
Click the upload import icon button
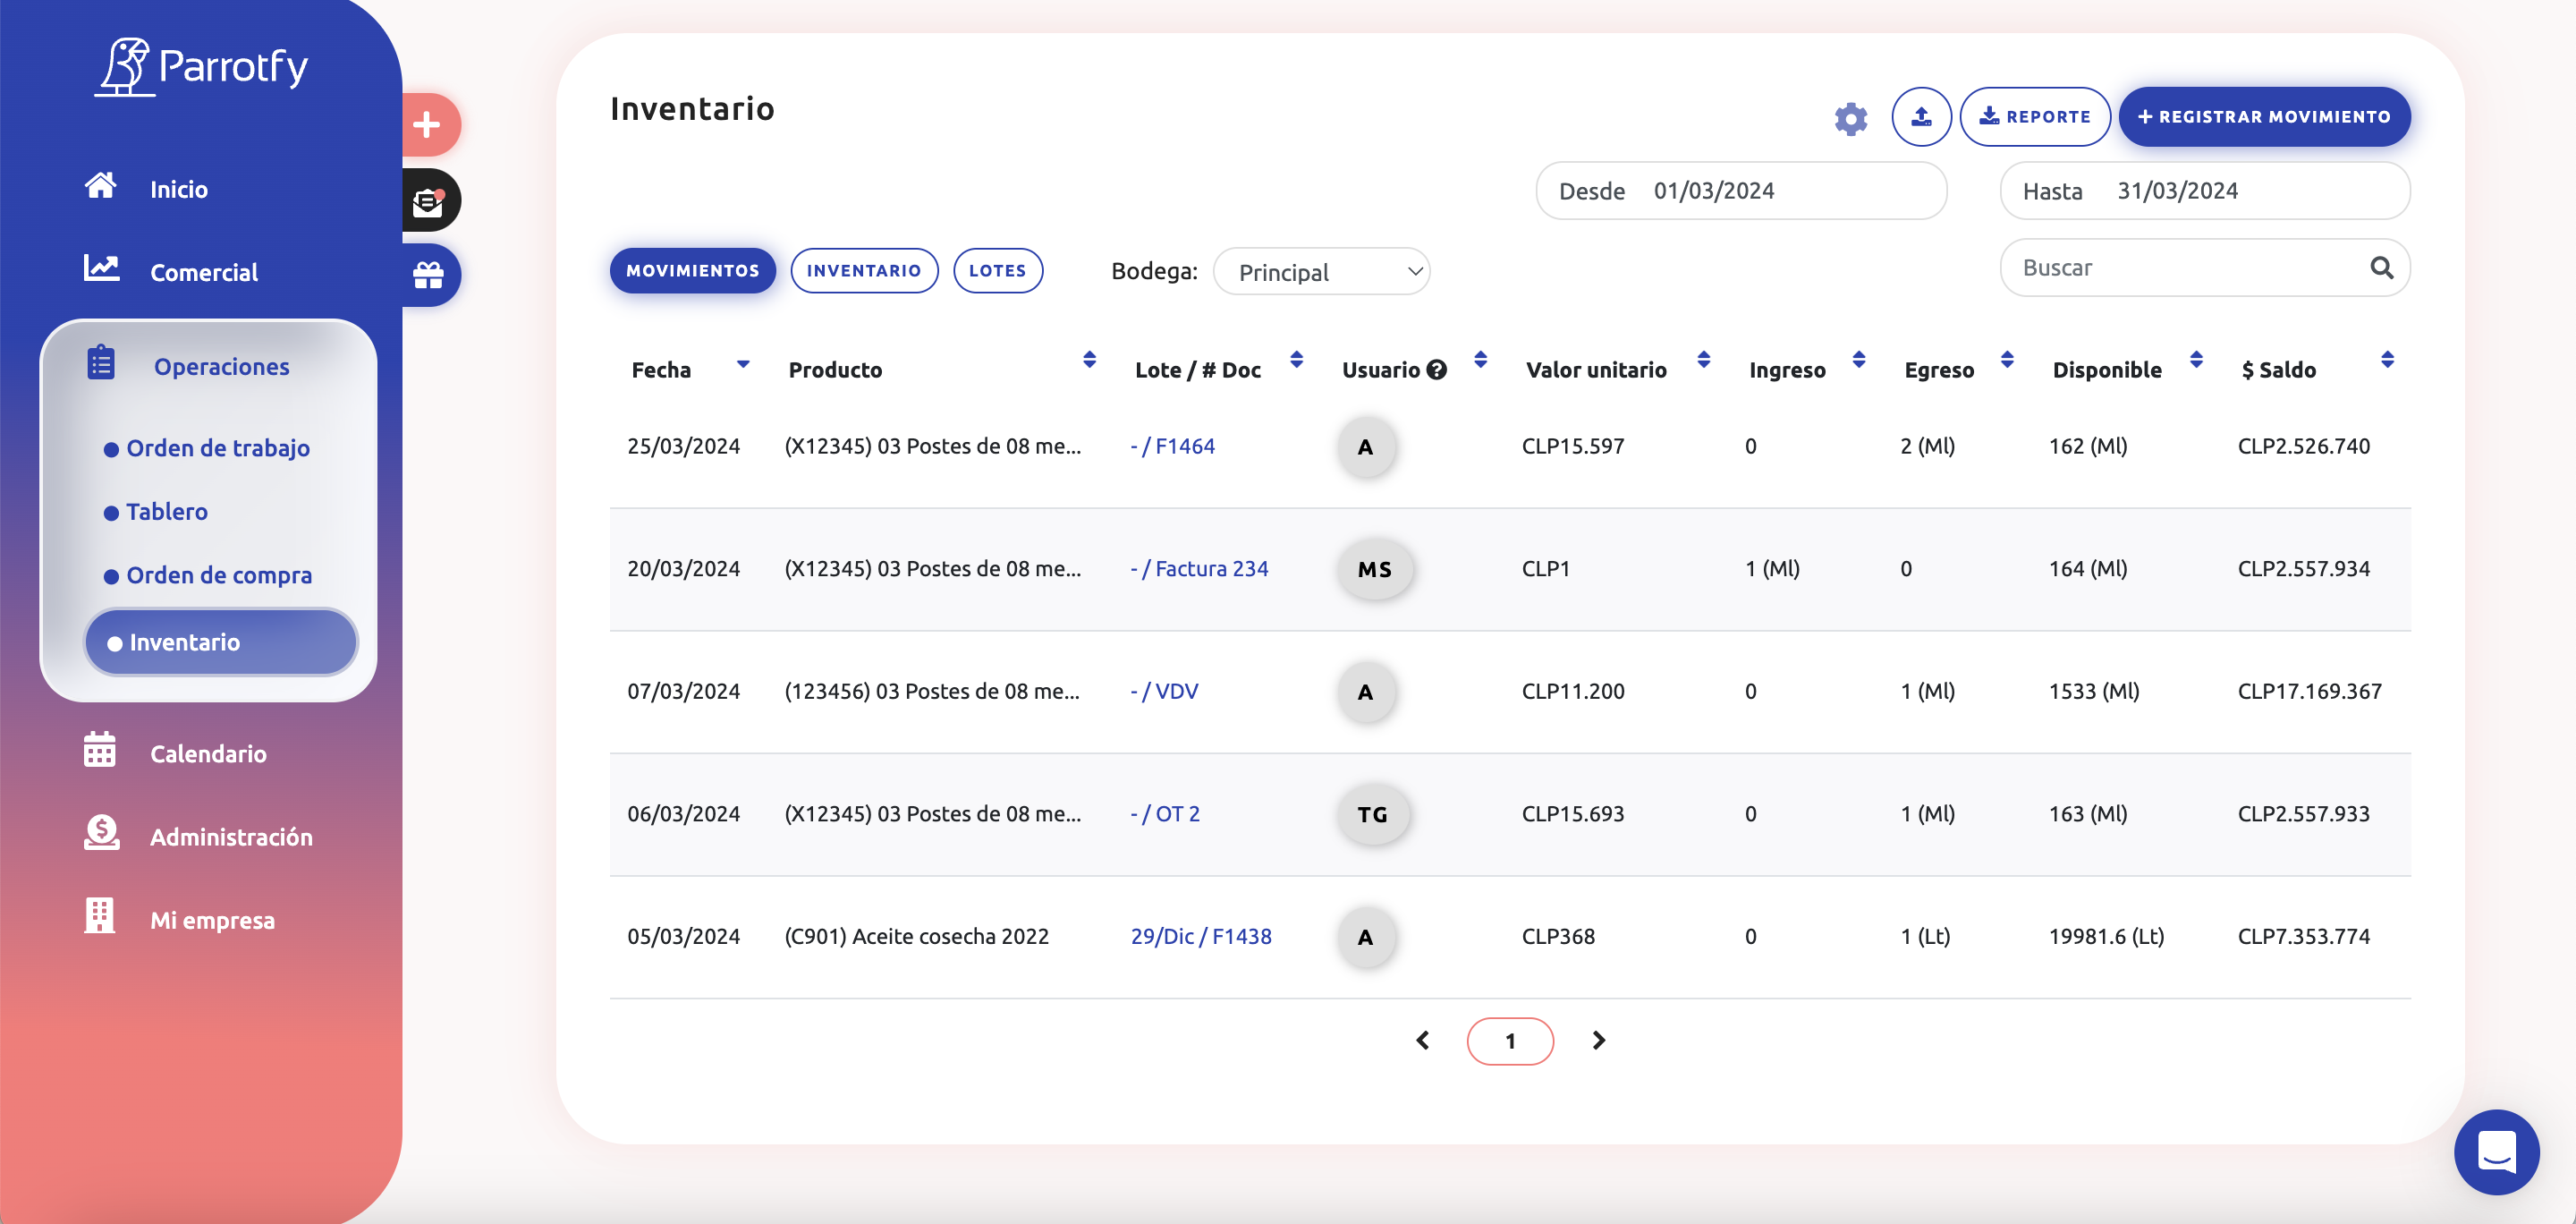[x=1921, y=117]
